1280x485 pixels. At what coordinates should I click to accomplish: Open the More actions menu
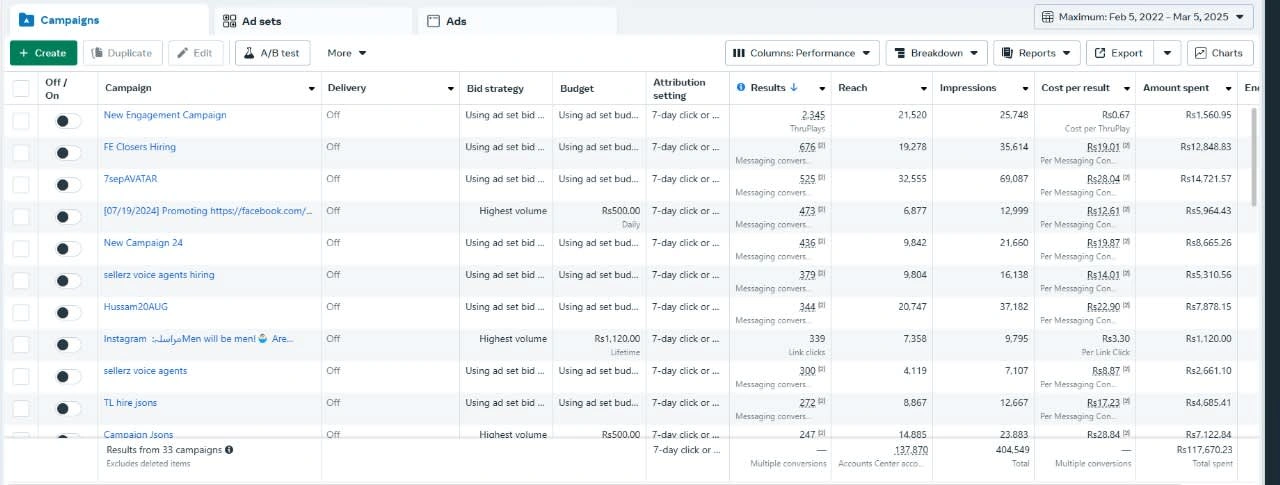coord(346,53)
